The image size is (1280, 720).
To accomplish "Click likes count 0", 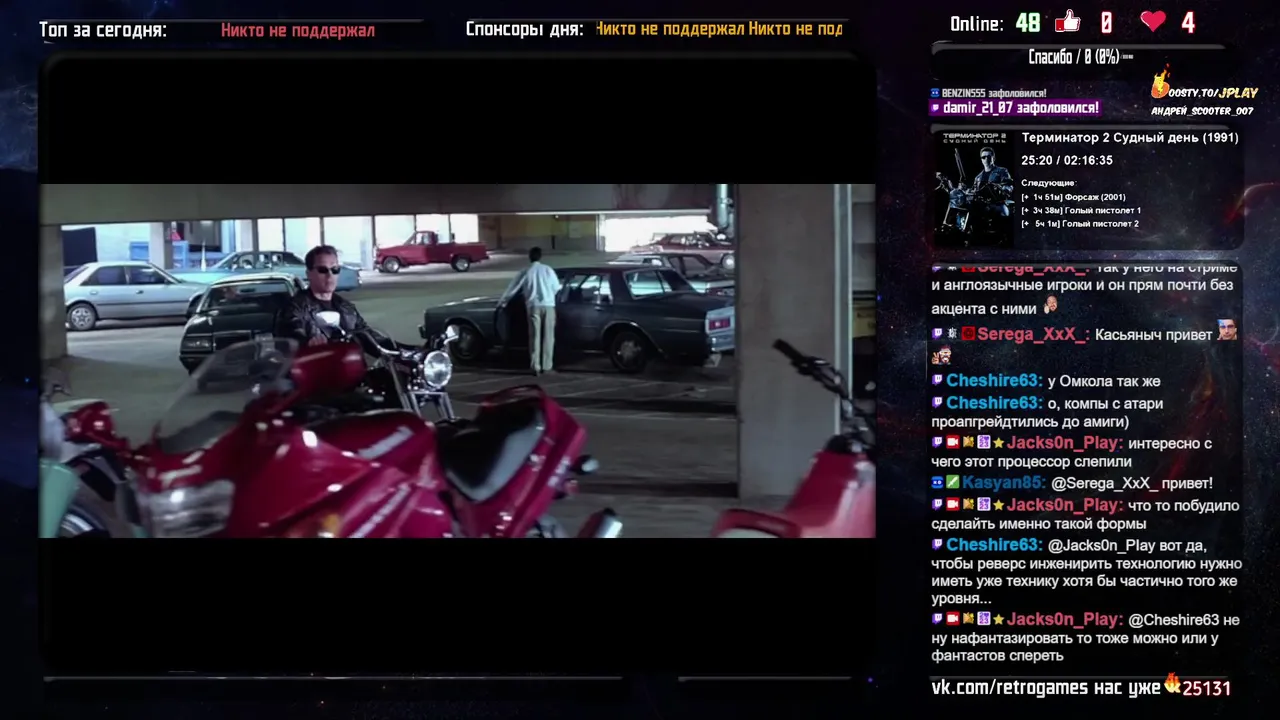I will pyautogui.click(x=1106, y=23).
